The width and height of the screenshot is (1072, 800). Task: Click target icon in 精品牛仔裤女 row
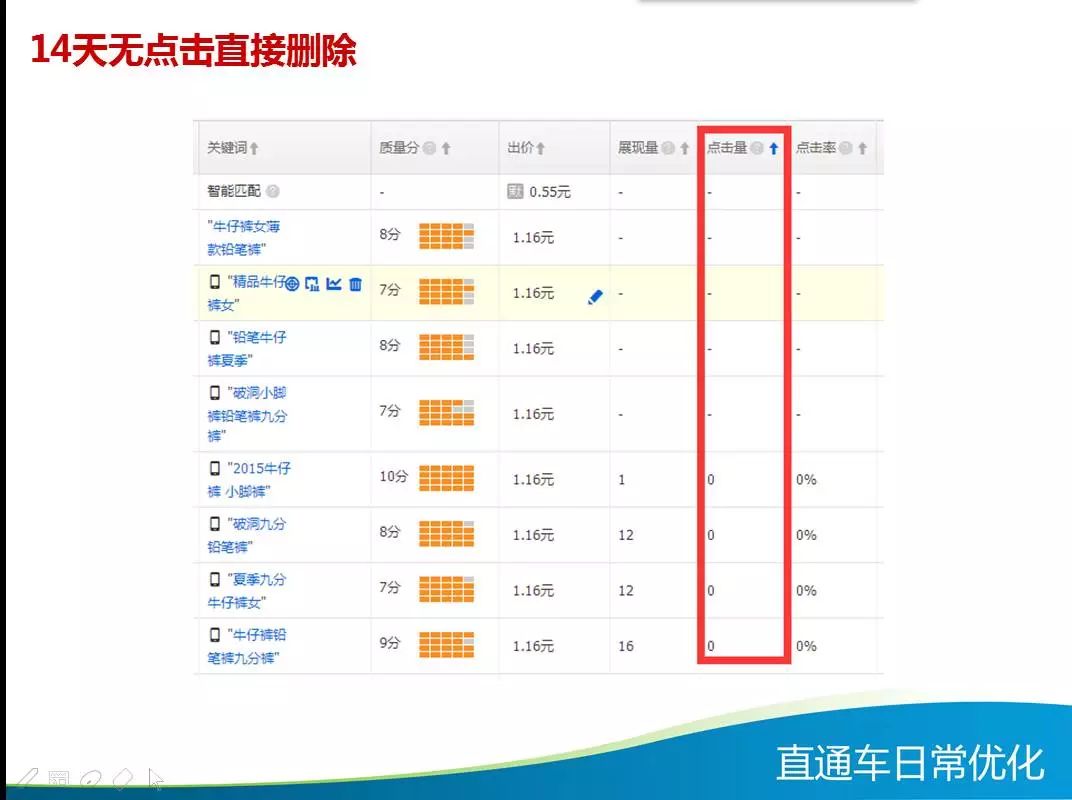click(292, 284)
